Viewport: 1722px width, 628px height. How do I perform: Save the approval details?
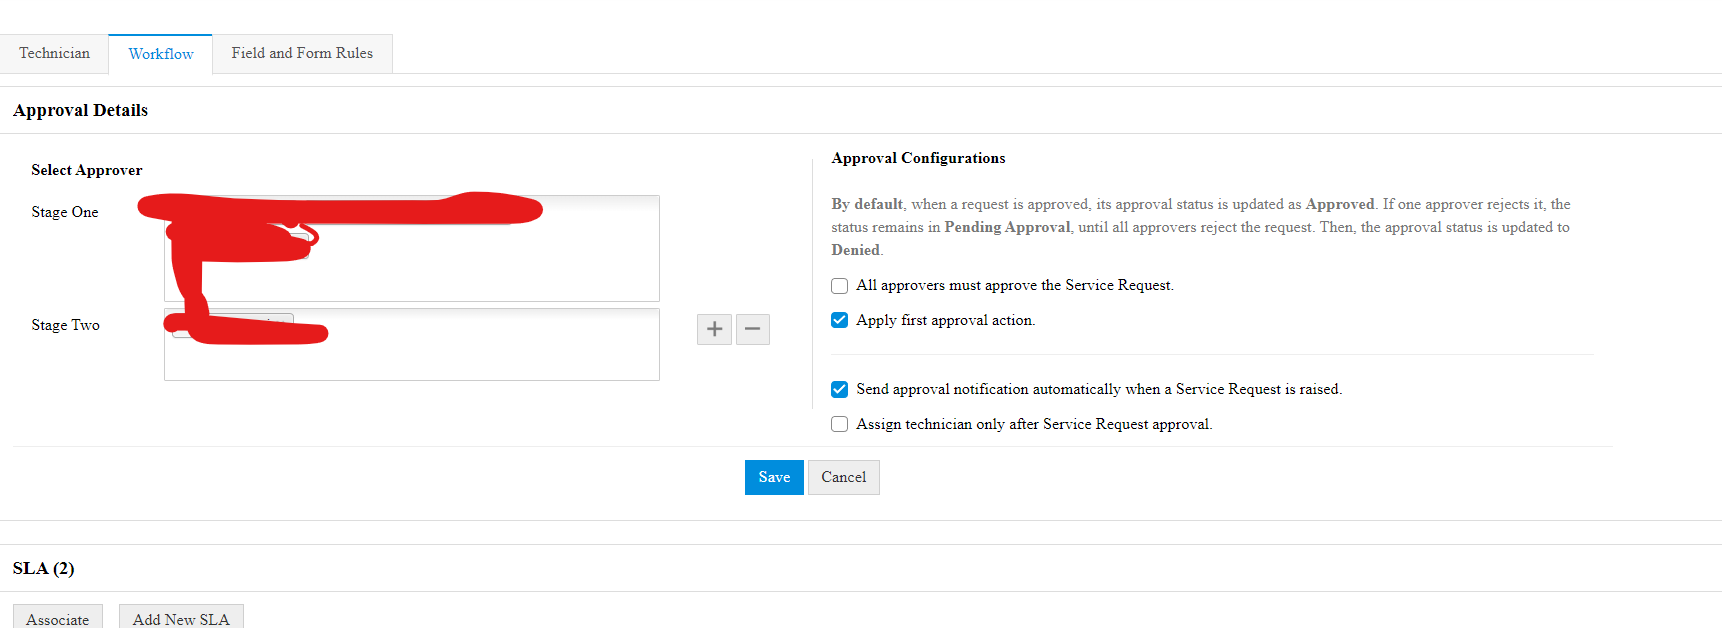pos(774,477)
